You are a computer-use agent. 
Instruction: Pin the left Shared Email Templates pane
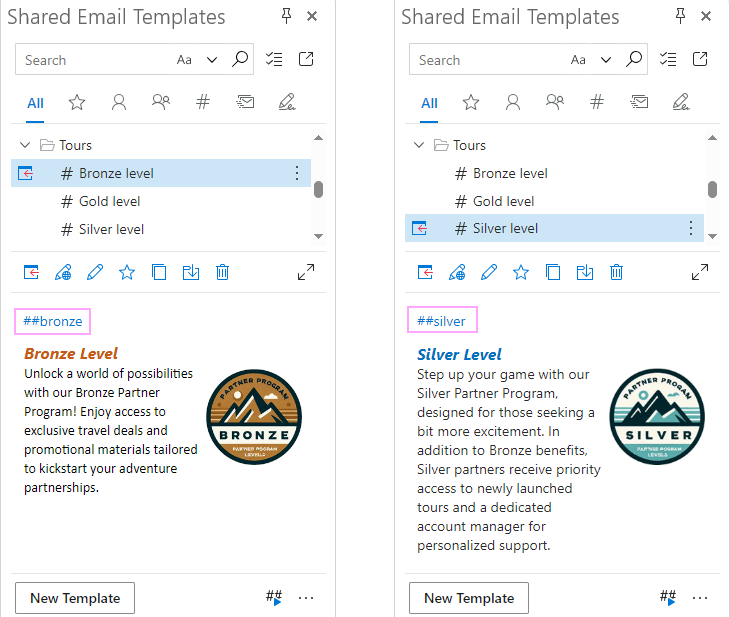pos(286,16)
